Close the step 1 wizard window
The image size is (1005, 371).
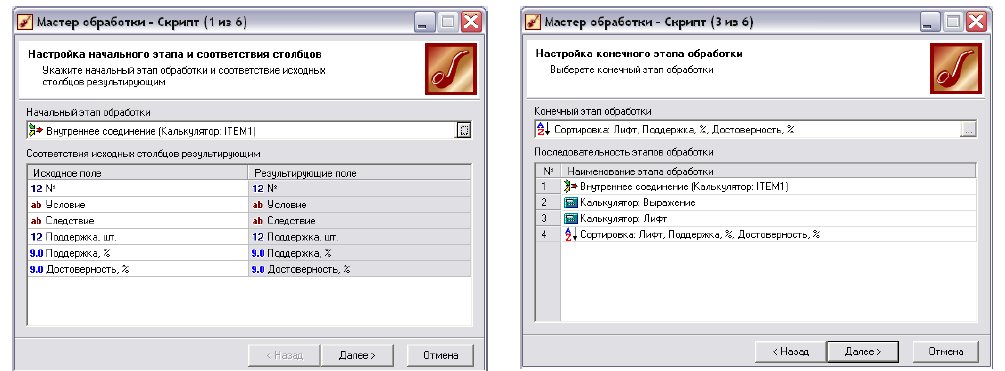pyautogui.click(x=471, y=22)
